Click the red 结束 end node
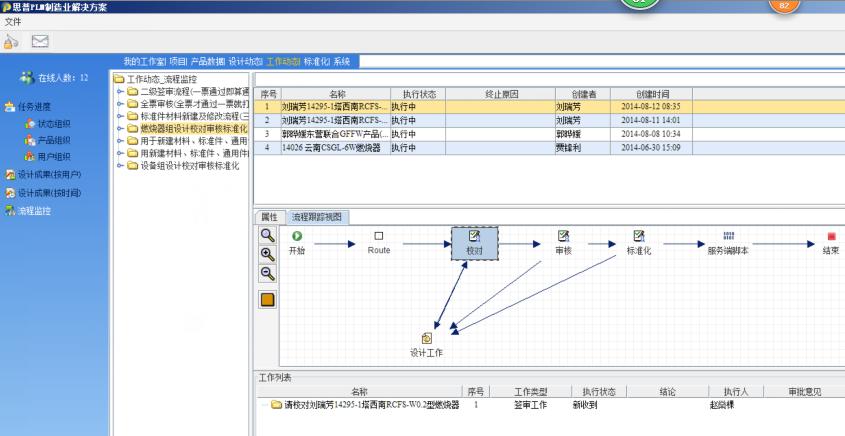845x436 pixels. pos(831,236)
